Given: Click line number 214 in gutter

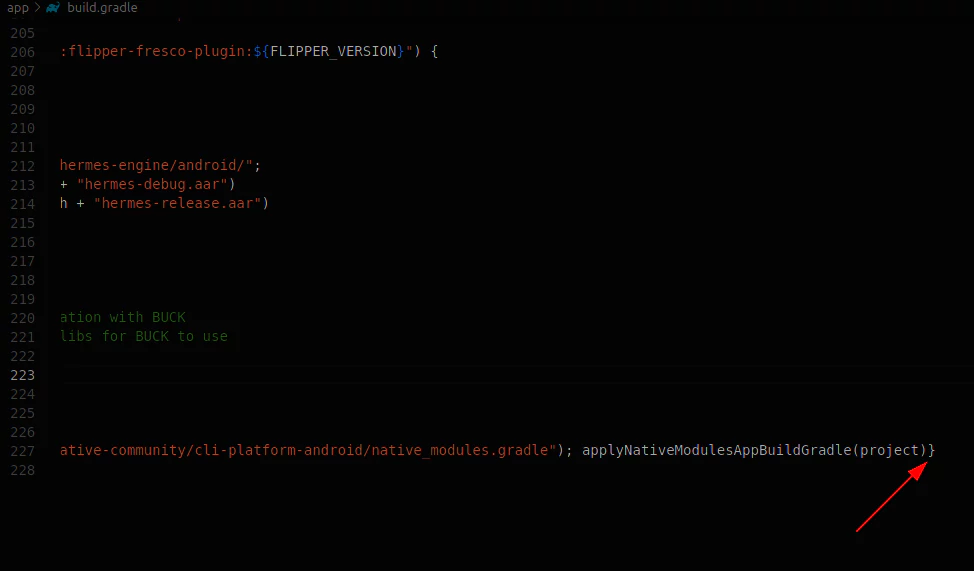Looking at the screenshot, I should click(x=23, y=204).
